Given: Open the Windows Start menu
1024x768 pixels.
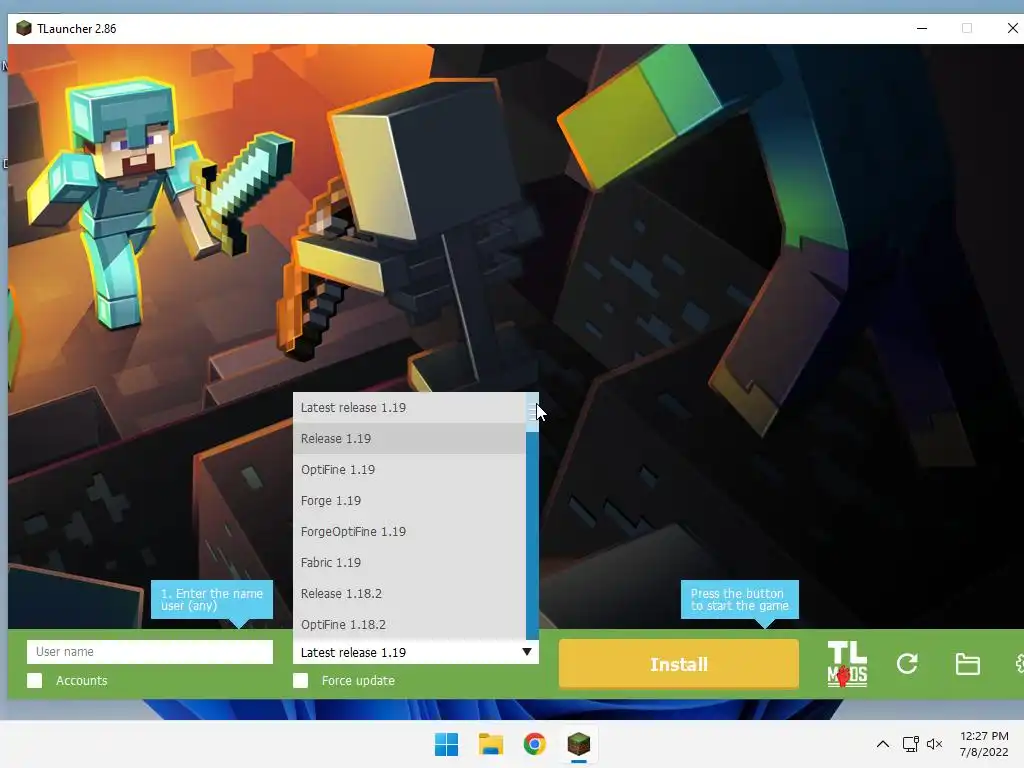Looking at the screenshot, I should coord(447,744).
